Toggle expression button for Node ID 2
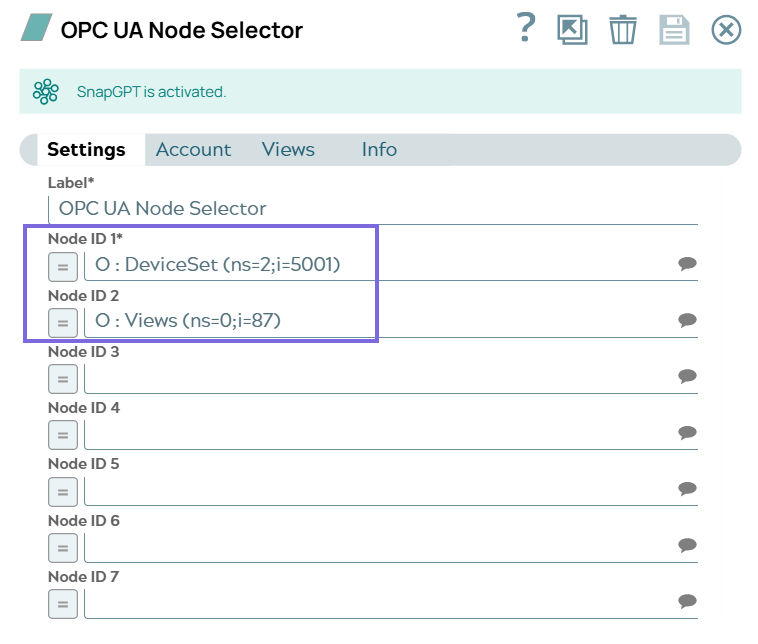 click(x=63, y=323)
